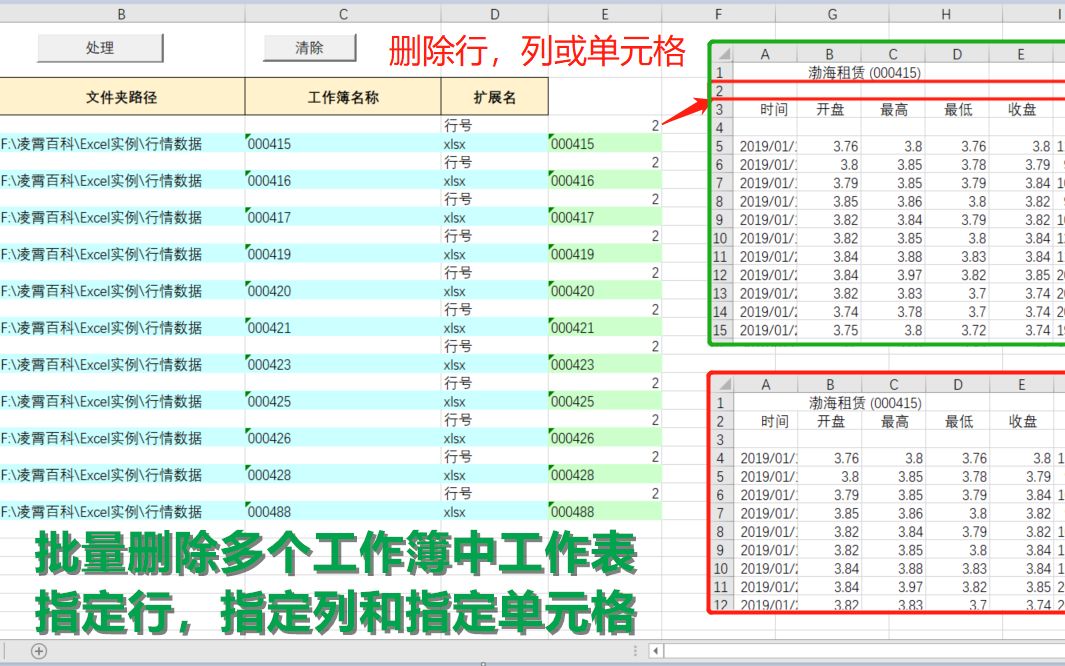Select column C header
1065x666 pixels.
click(343, 14)
